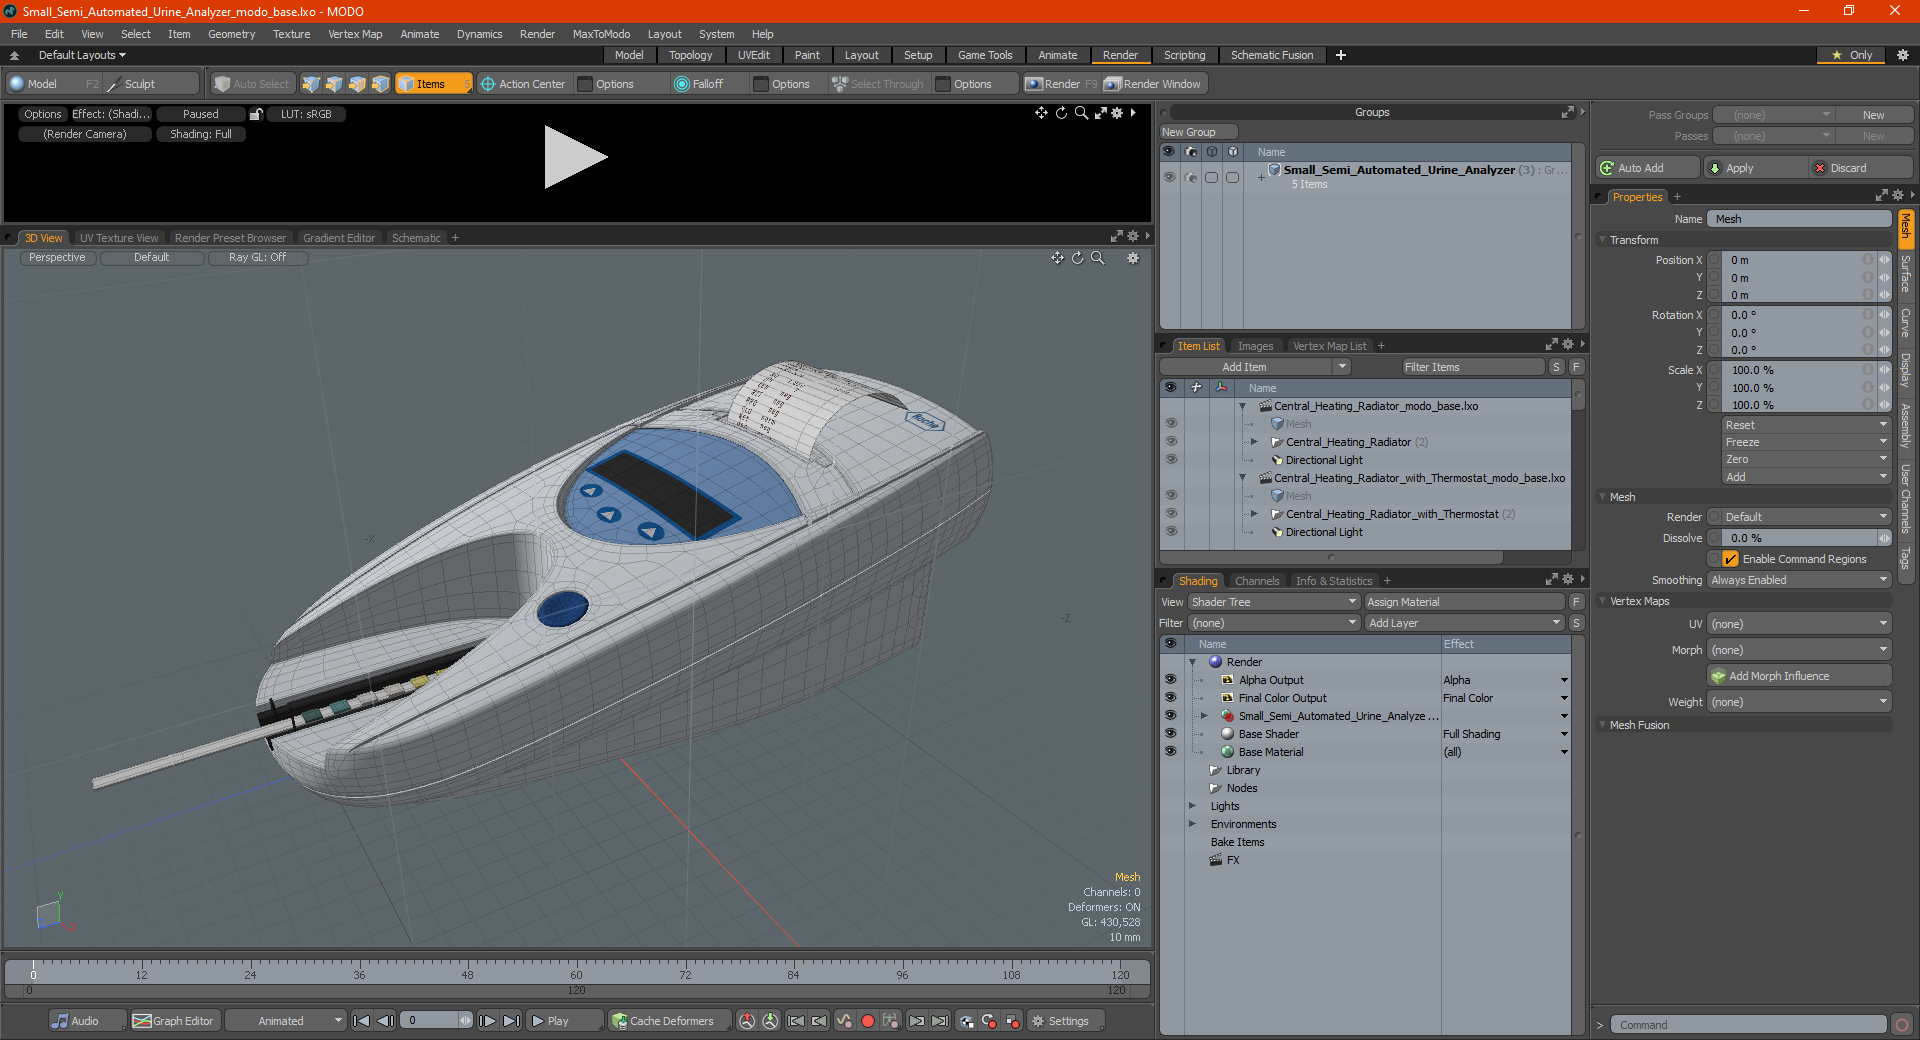Screen dimensions: 1920x1040
Task: Open the Add Layer dropdown
Action: [x=1464, y=623]
